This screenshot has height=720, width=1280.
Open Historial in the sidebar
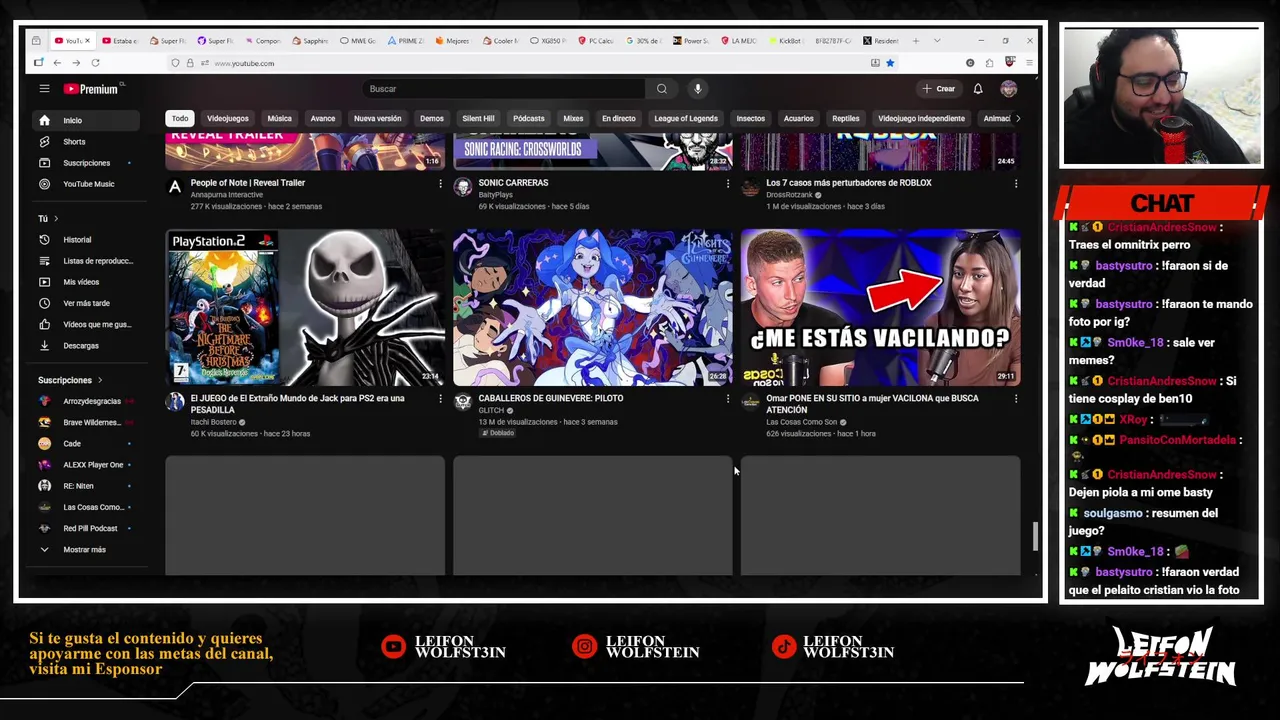point(87,240)
